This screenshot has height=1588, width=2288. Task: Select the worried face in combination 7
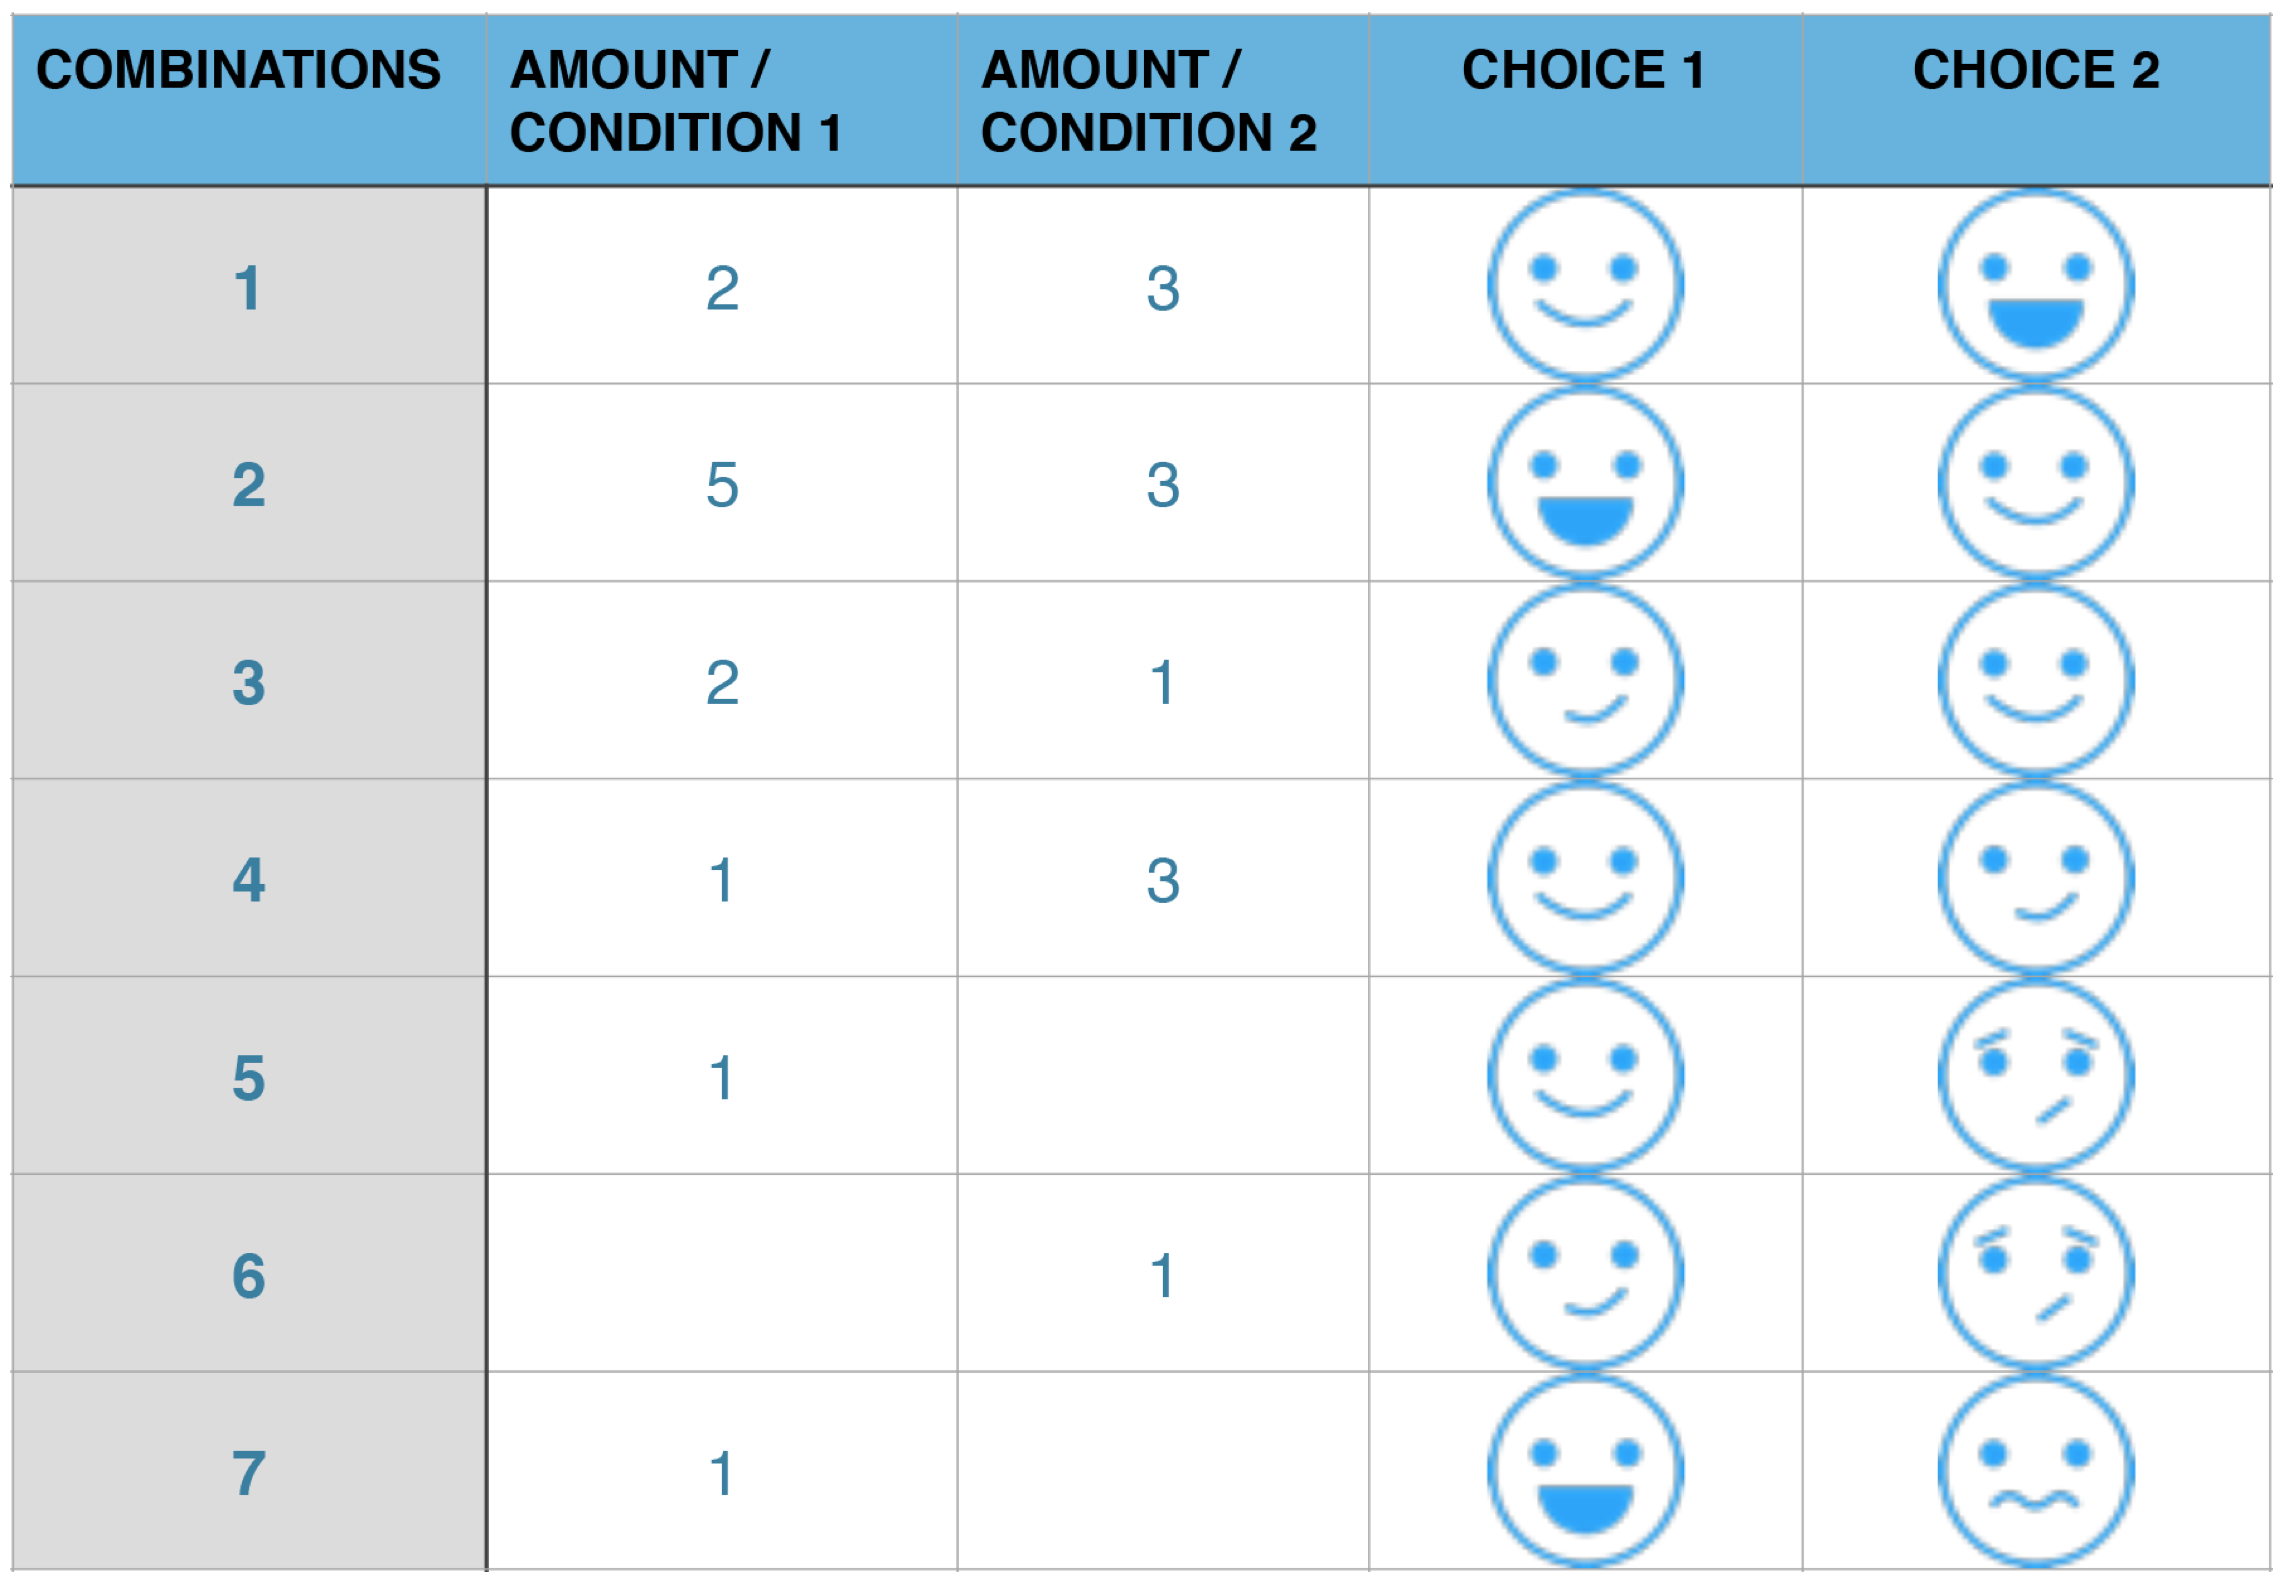(2035, 1470)
